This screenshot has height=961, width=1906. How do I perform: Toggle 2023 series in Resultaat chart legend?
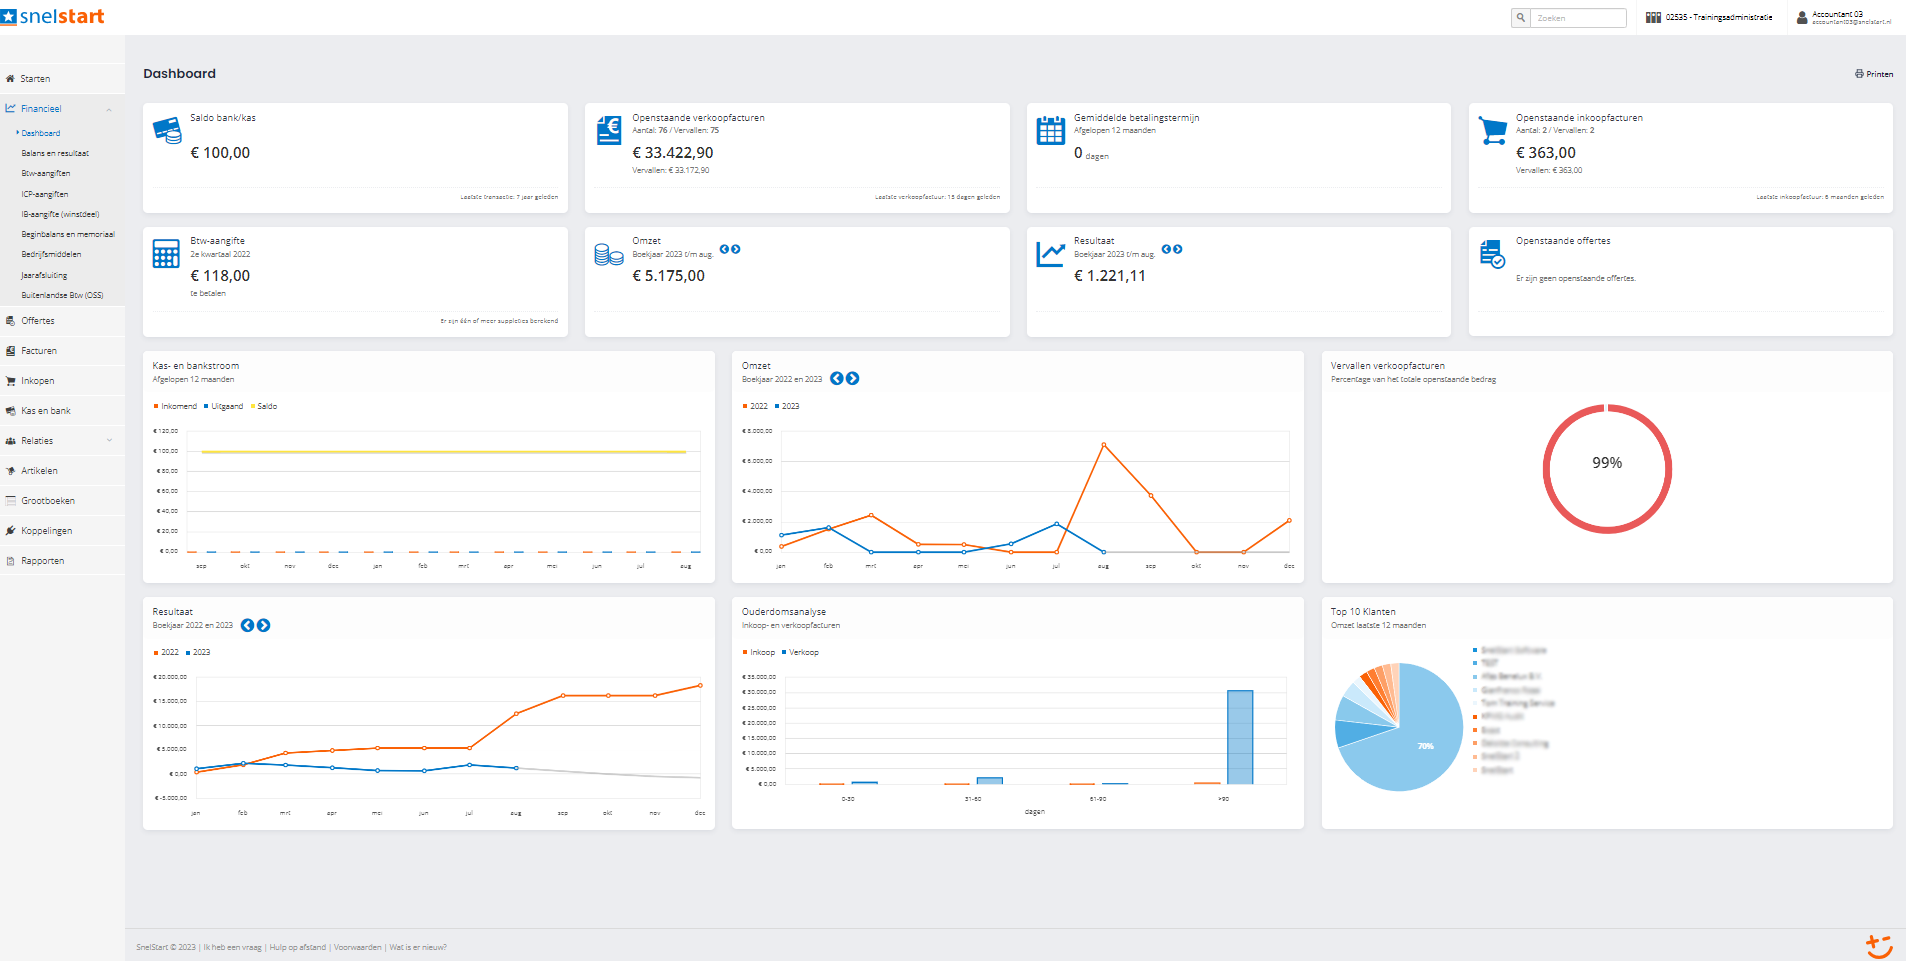coord(198,652)
